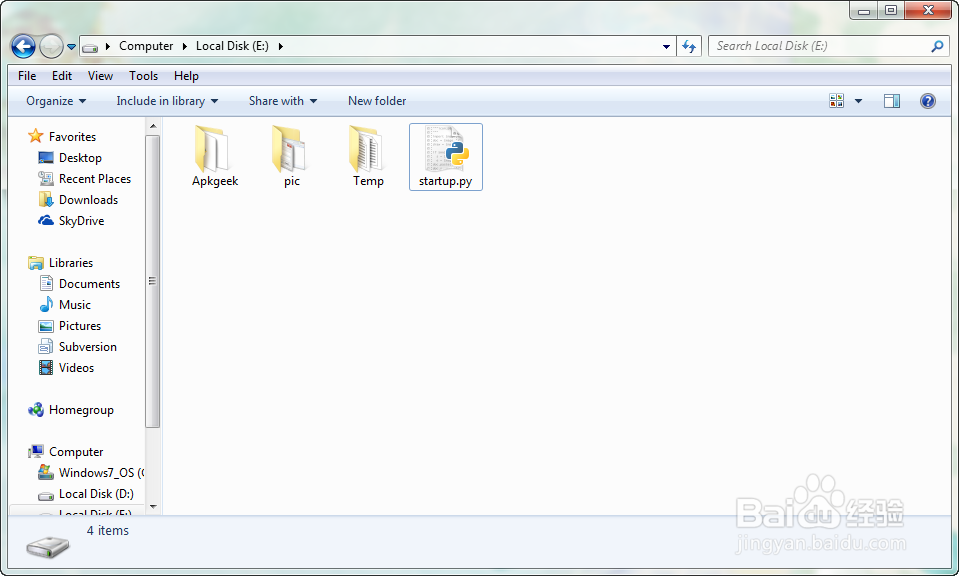Open the Share with dropdown
Image resolution: width=959 pixels, height=576 pixels.
point(283,101)
